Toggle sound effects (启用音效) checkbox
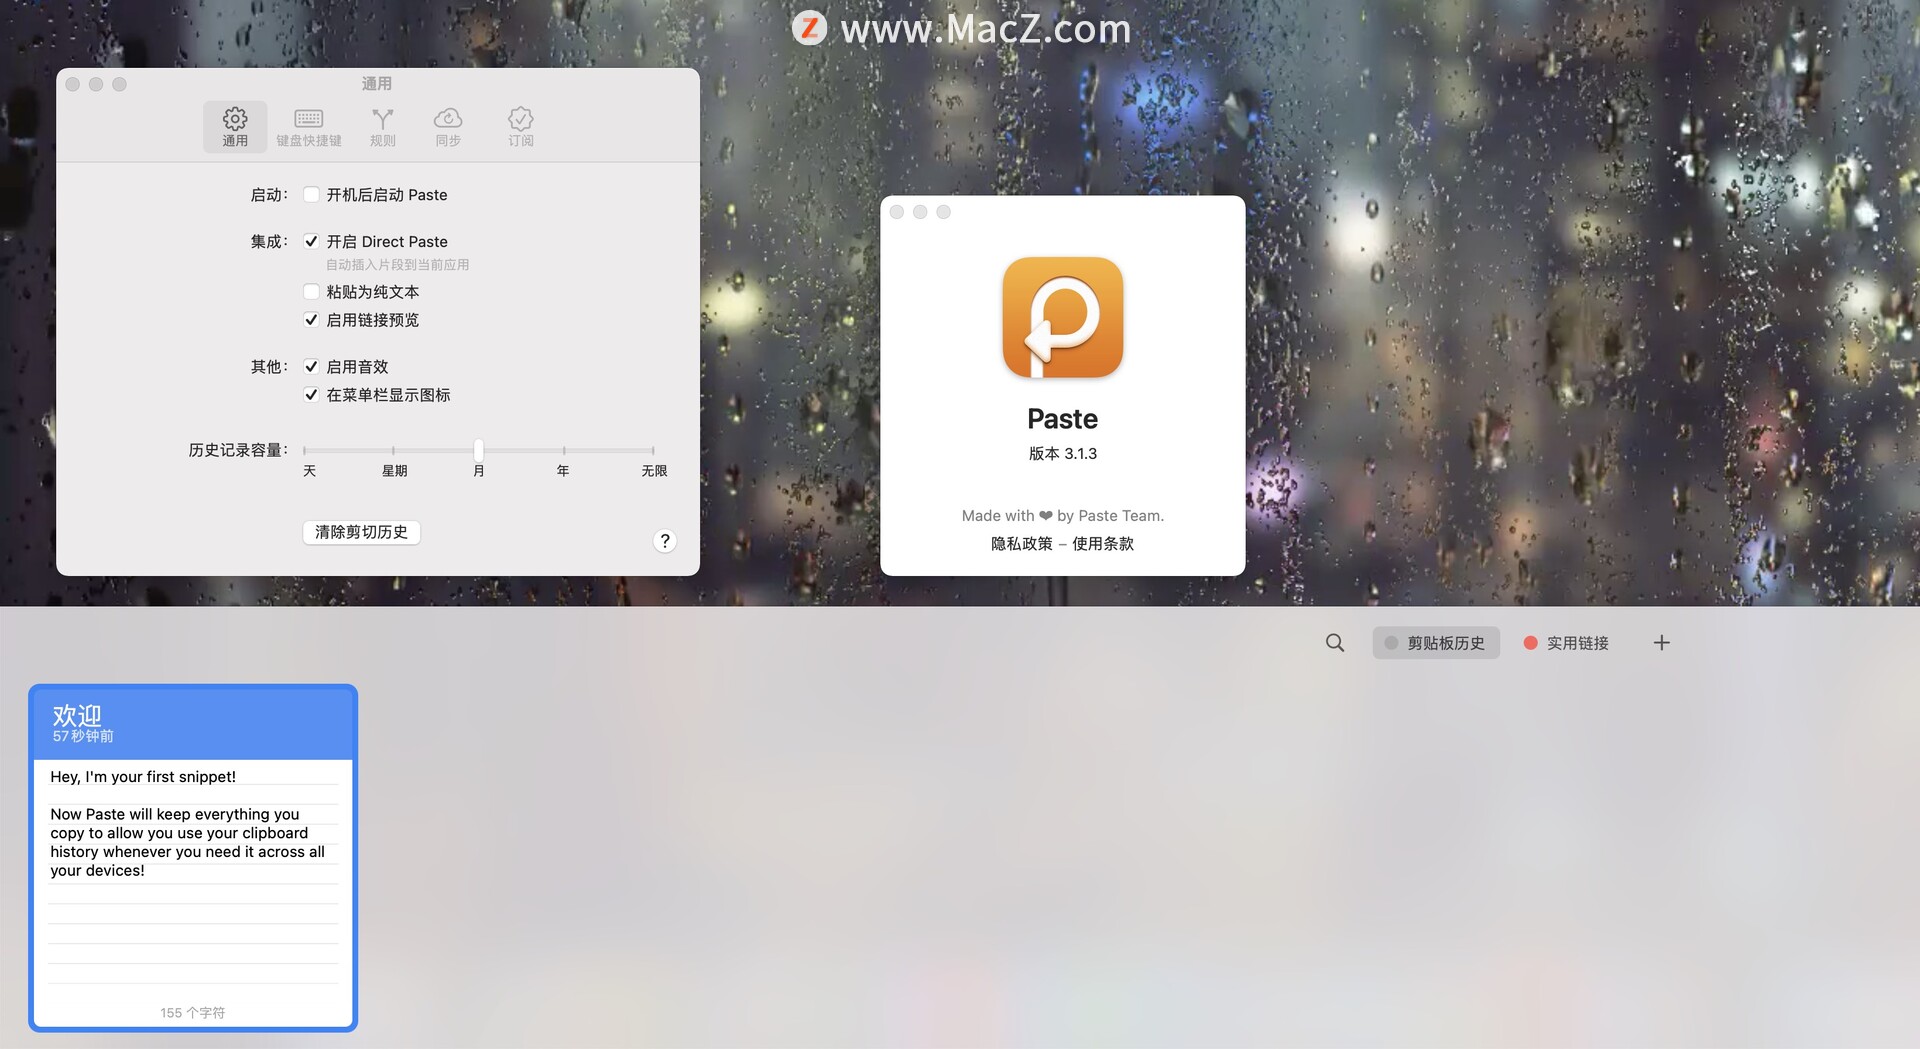The width and height of the screenshot is (1920, 1049). pos(311,366)
